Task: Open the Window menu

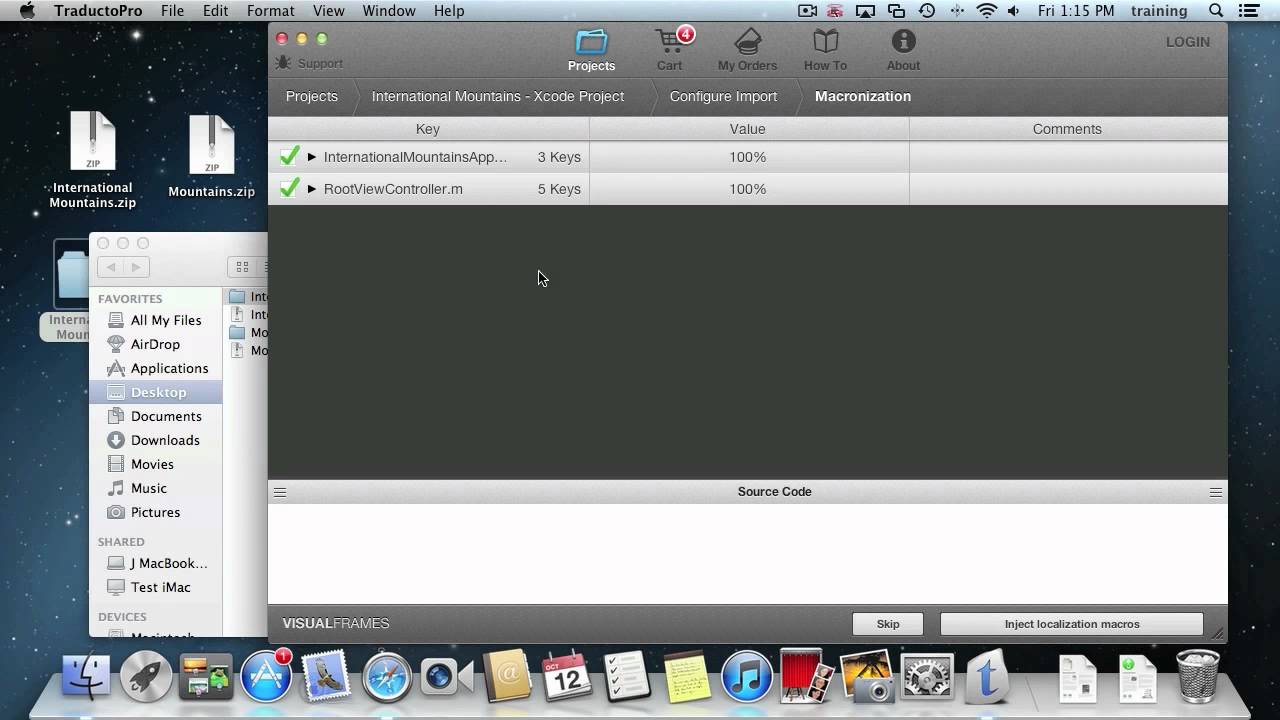Action: pyautogui.click(x=389, y=11)
